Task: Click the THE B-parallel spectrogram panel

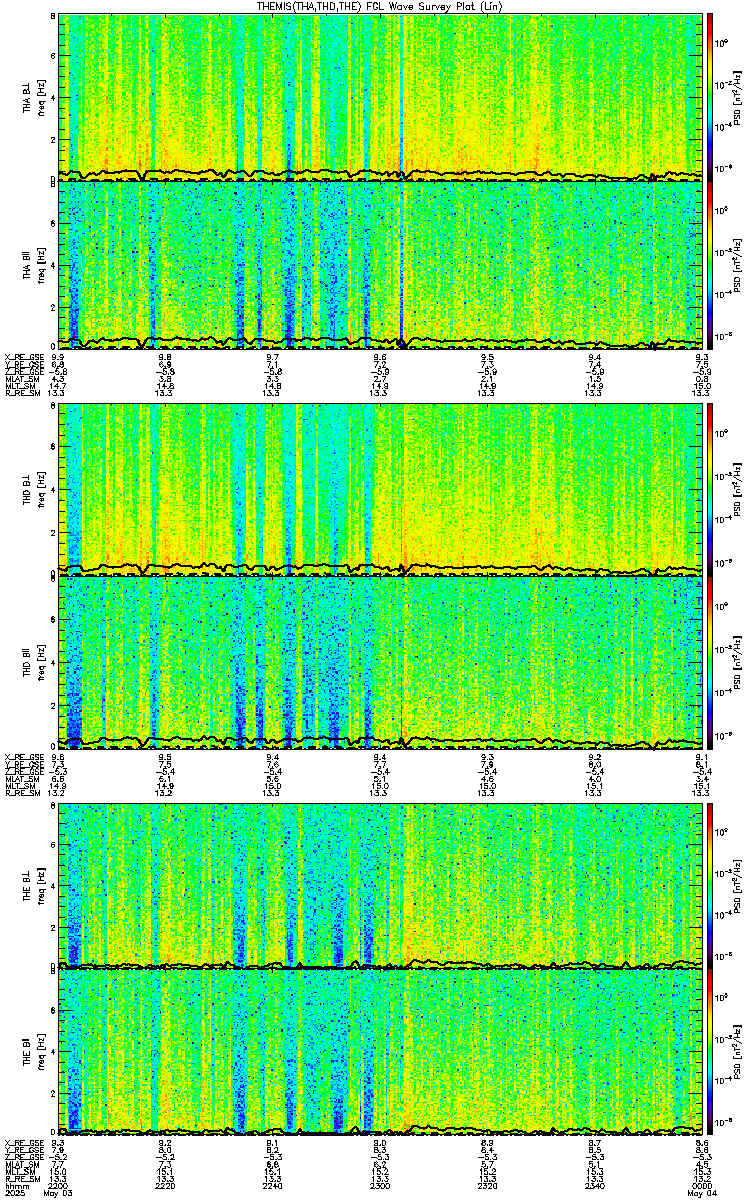Action: click(x=381, y=1053)
